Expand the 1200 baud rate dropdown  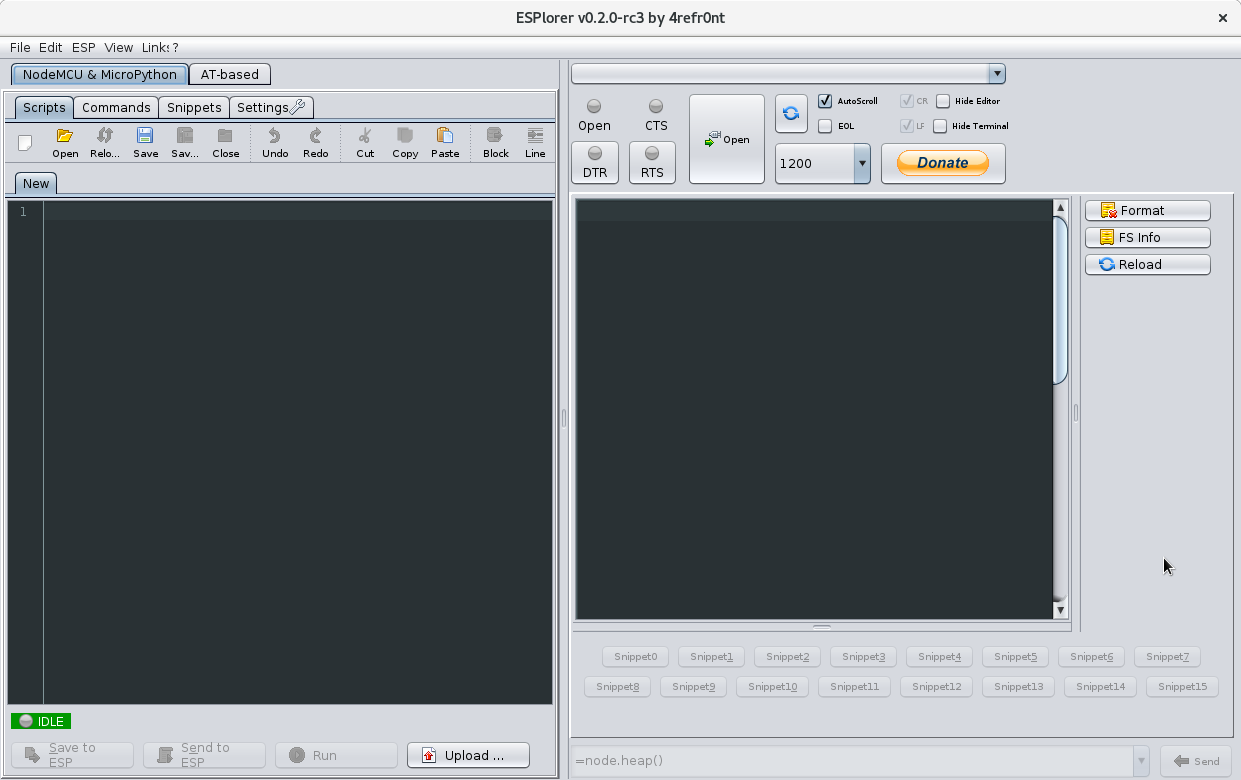click(x=861, y=163)
